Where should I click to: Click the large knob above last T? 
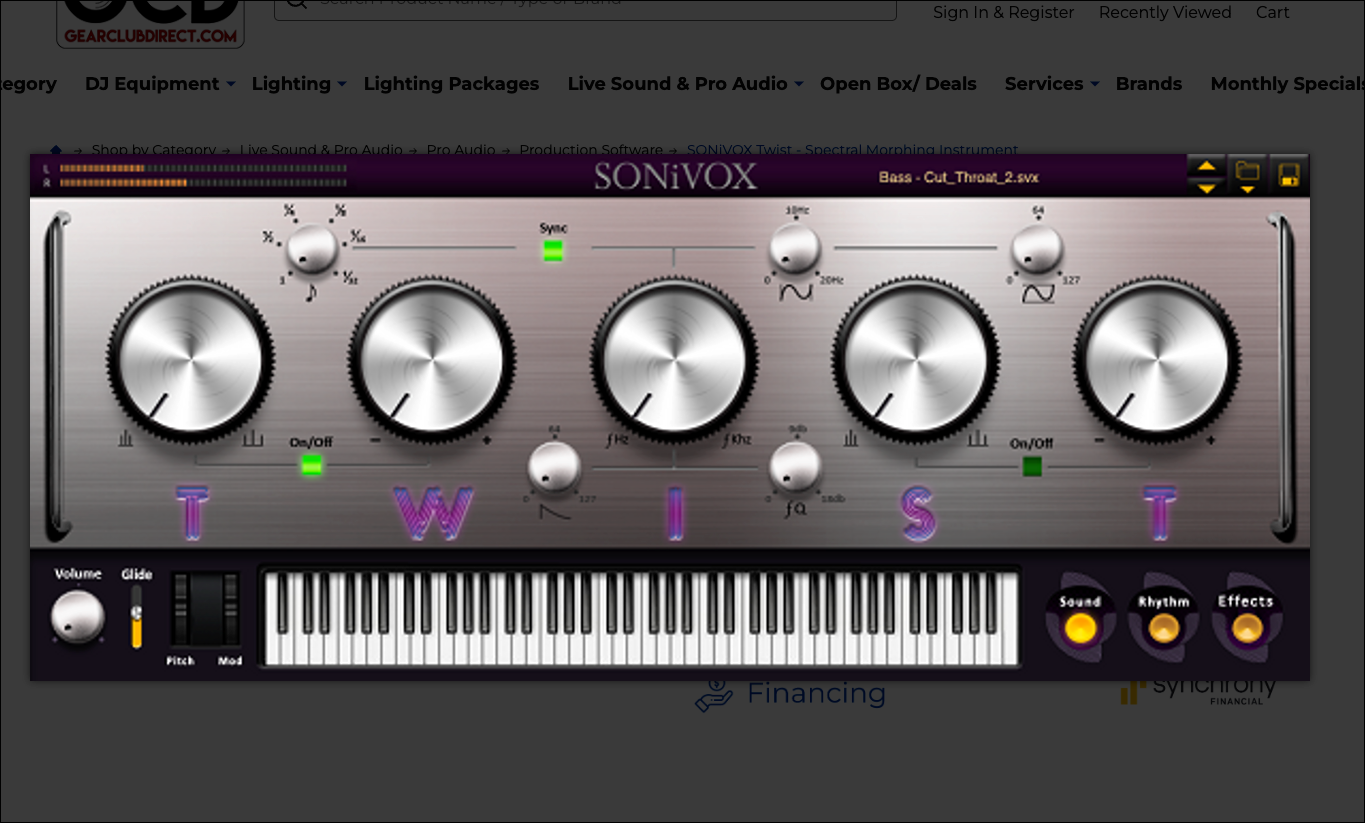pos(1157,359)
